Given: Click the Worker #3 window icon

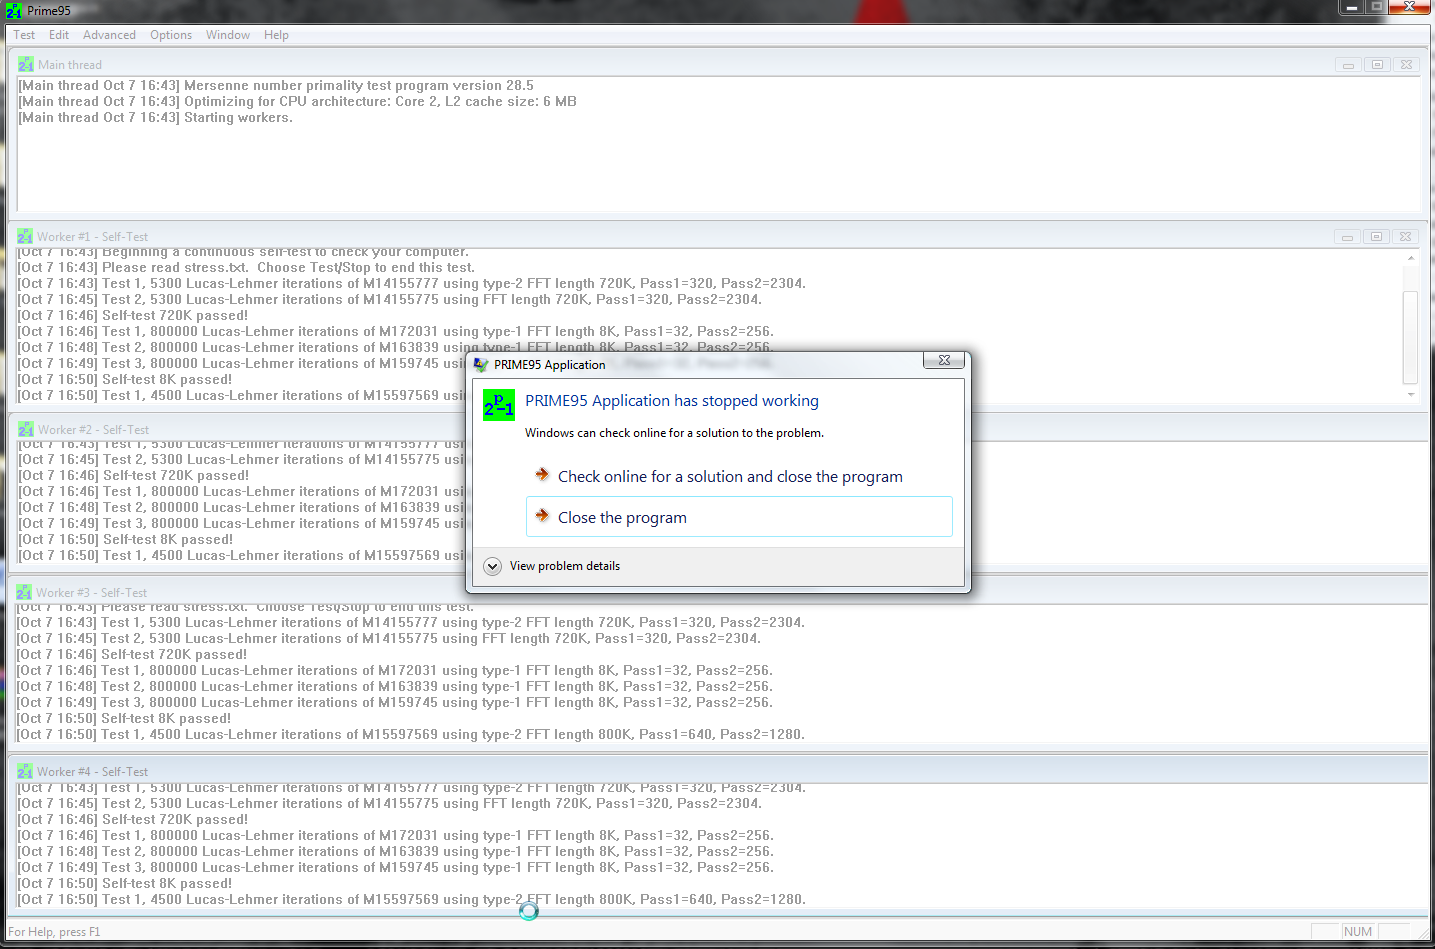Looking at the screenshot, I should 24,593.
